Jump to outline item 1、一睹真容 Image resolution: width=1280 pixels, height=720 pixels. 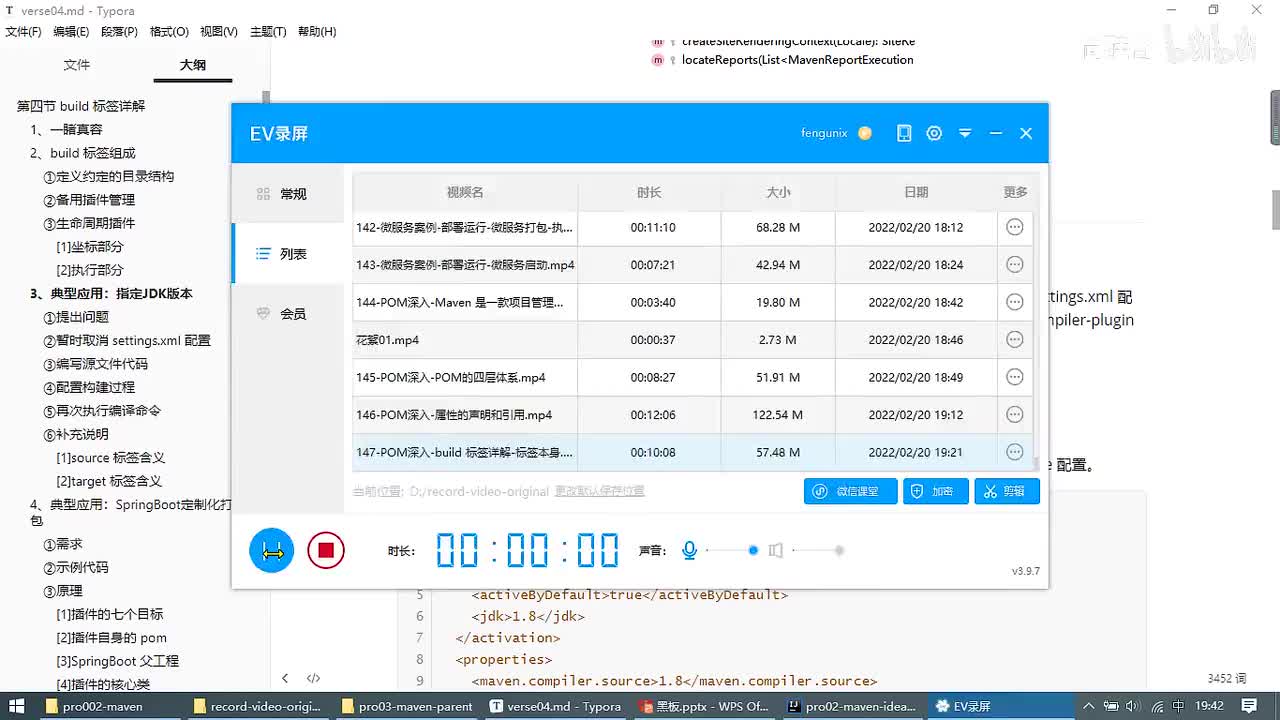66,129
